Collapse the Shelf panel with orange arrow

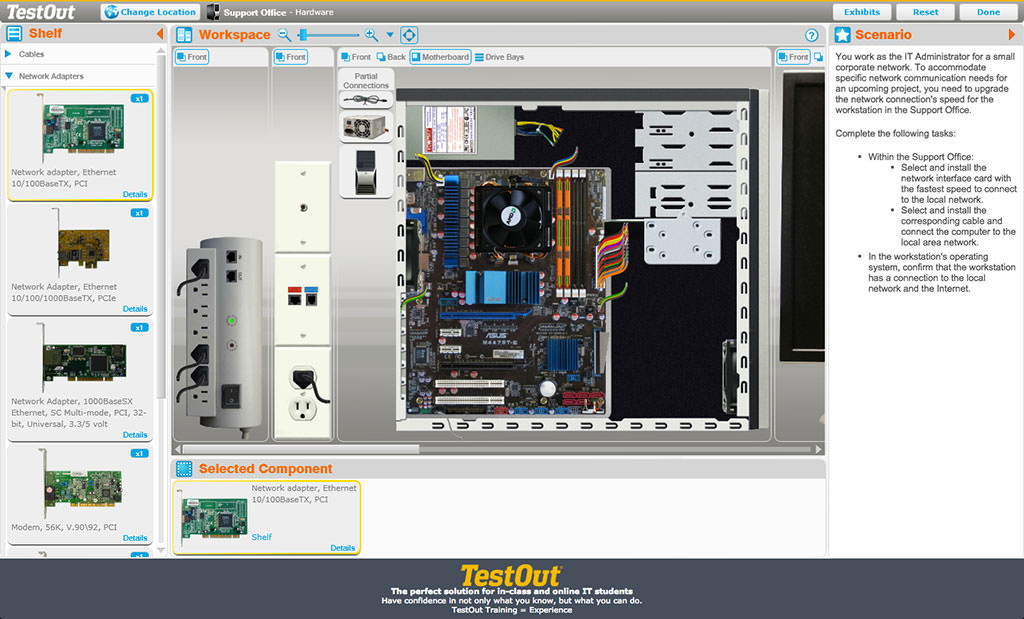(x=160, y=34)
